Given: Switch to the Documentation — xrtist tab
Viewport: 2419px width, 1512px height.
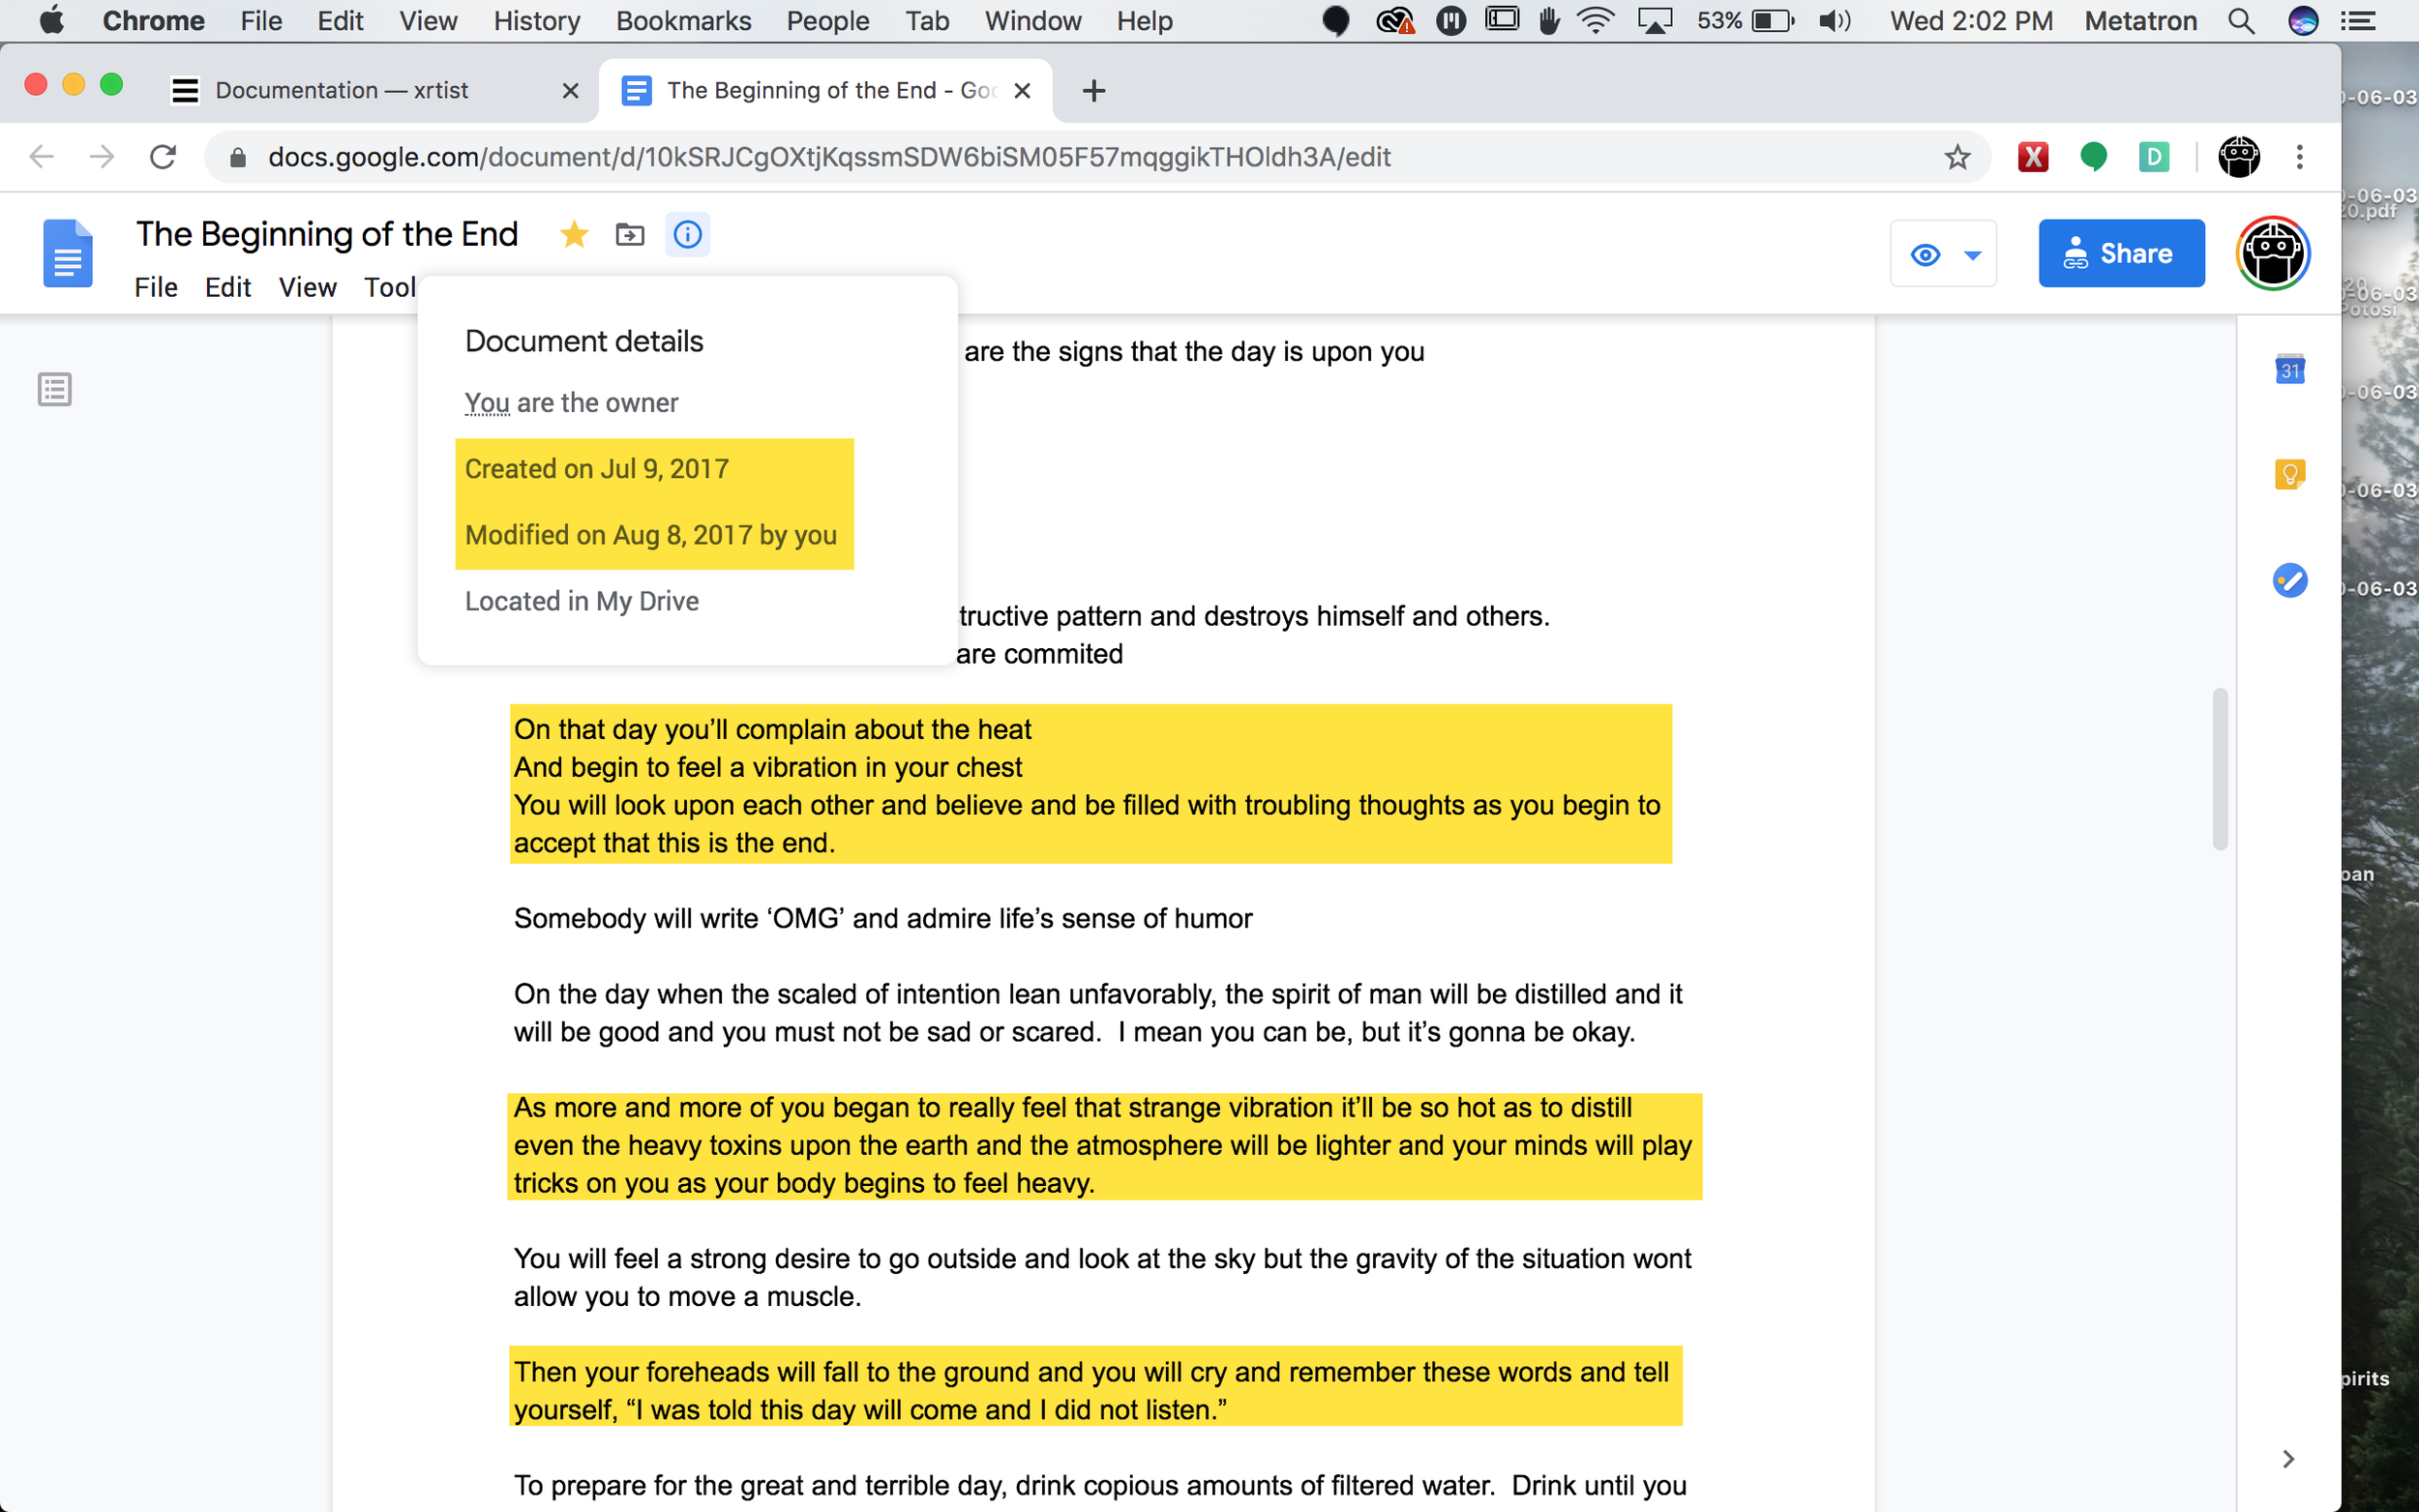Looking at the screenshot, I should [x=342, y=90].
